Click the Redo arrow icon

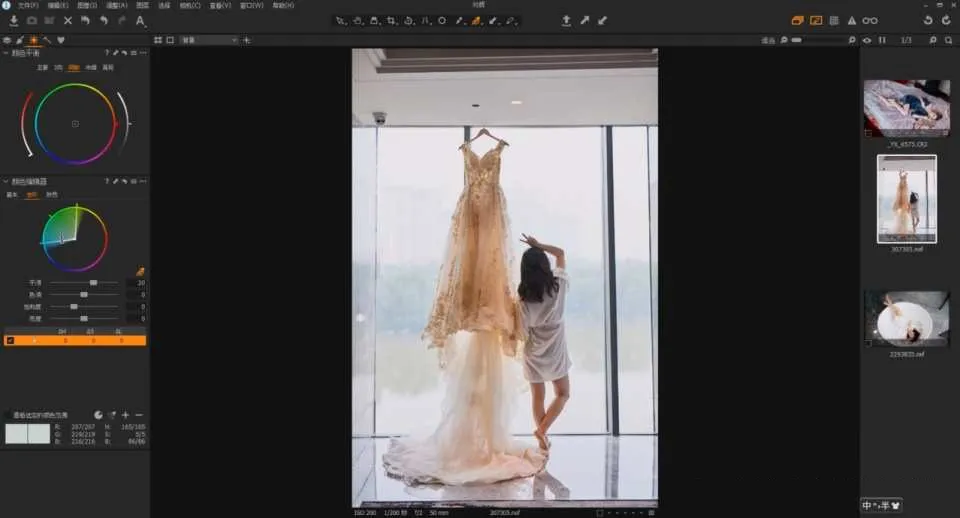[122, 21]
